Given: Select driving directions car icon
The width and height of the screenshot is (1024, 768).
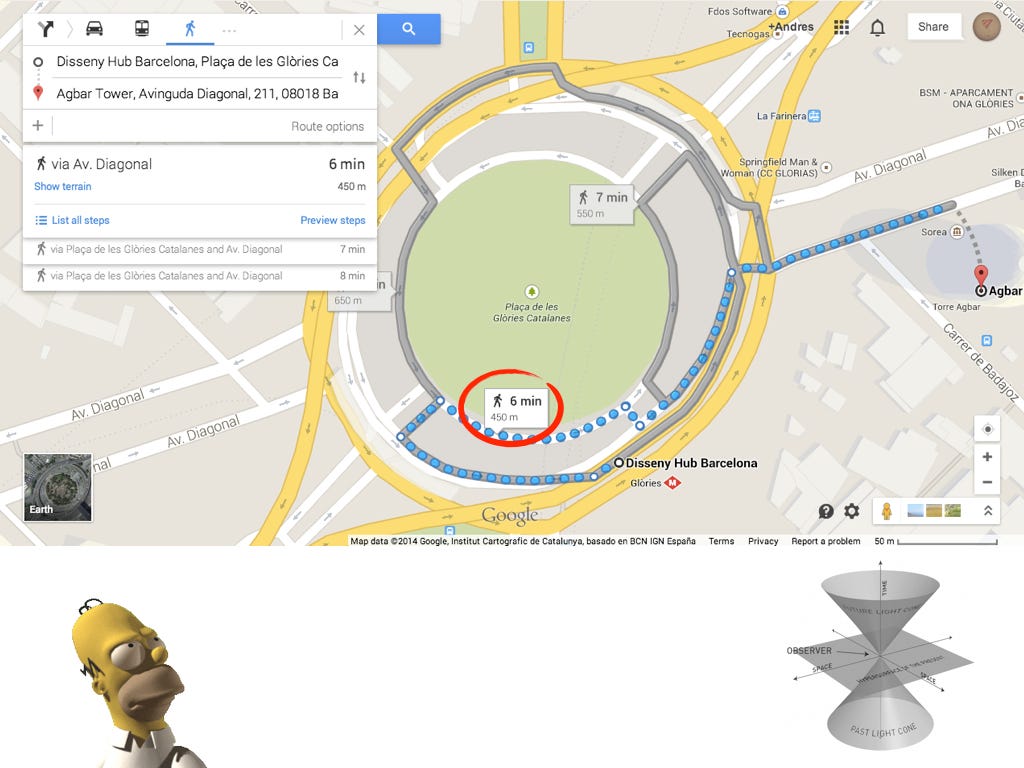Looking at the screenshot, I should pyautogui.click(x=95, y=29).
